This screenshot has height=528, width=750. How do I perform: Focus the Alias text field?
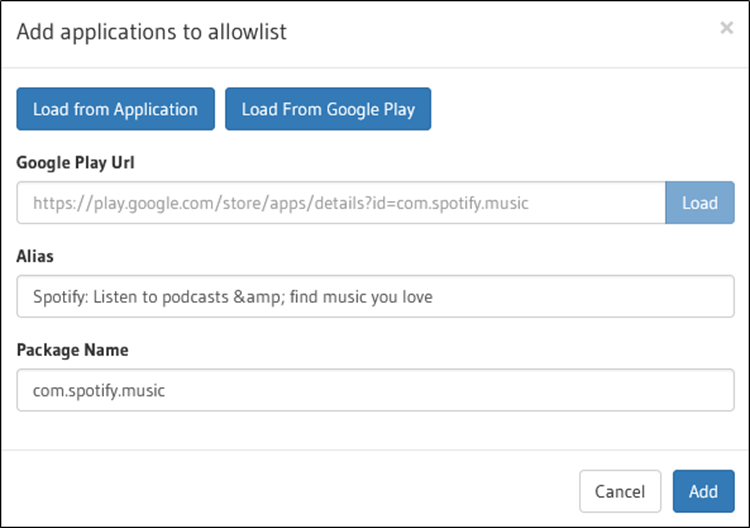pos(375,297)
